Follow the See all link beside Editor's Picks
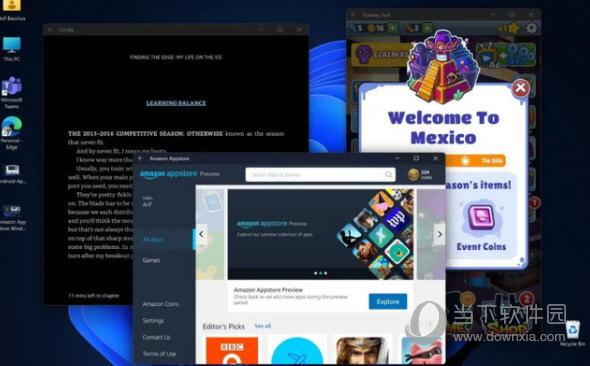The height and width of the screenshot is (366, 590). click(x=262, y=326)
